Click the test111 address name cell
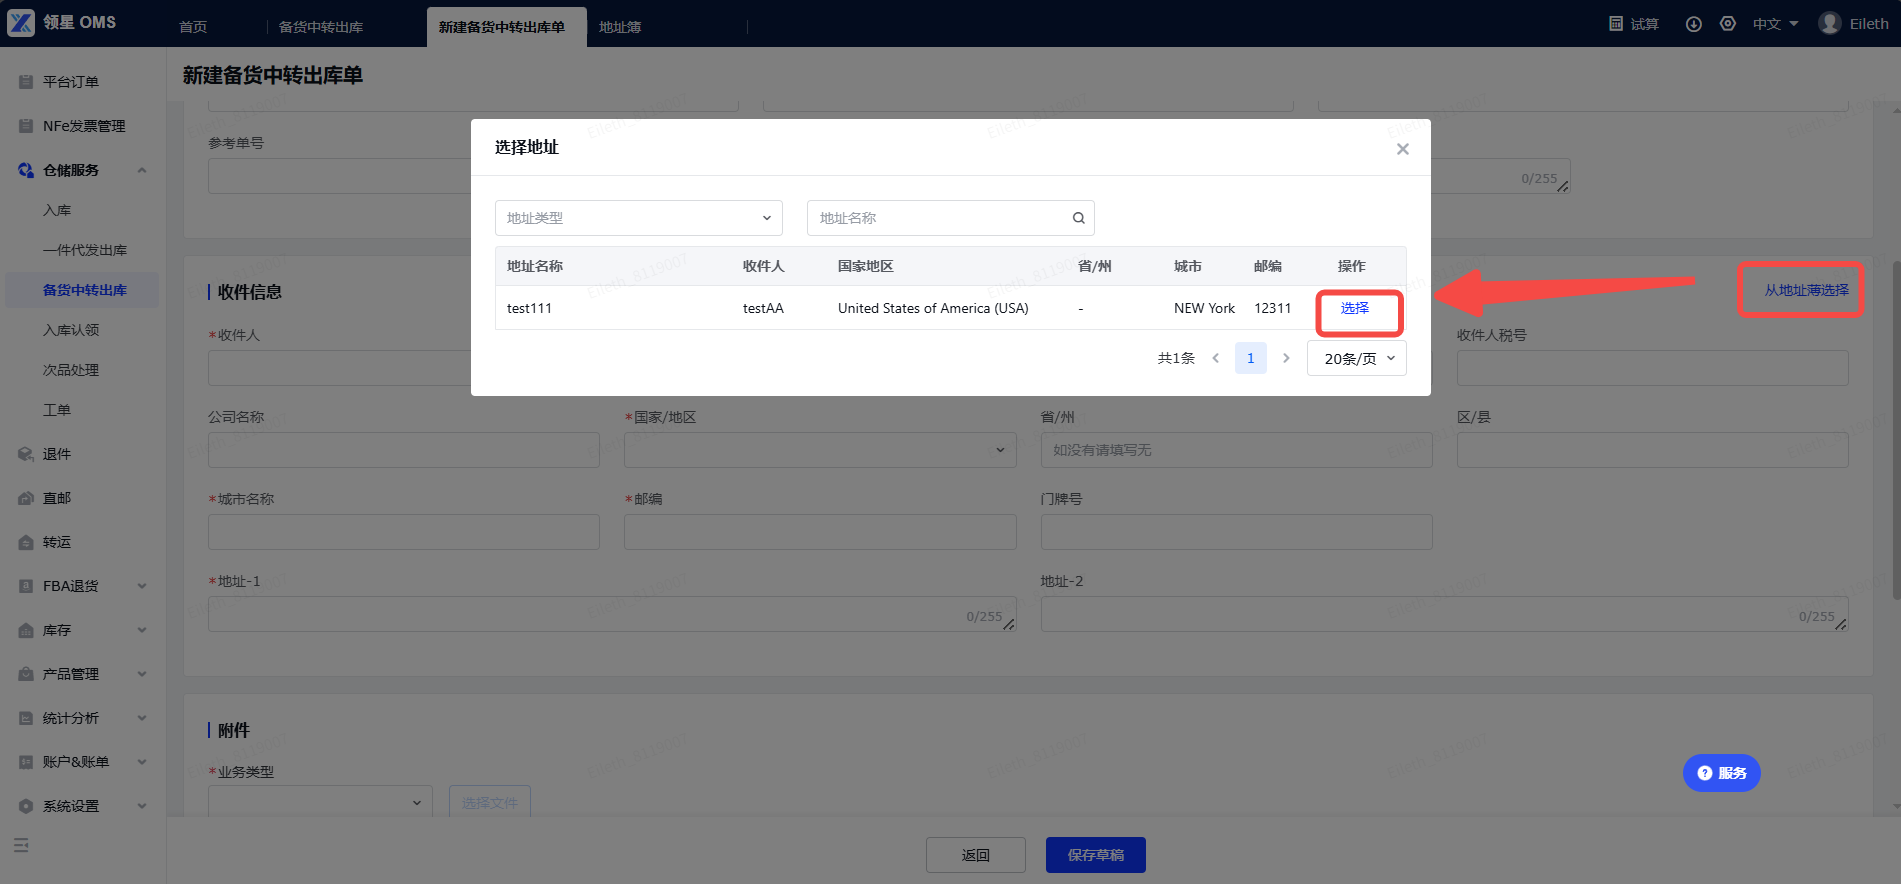The width and height of the screenshot is (1901, 884). click(529, 308)
